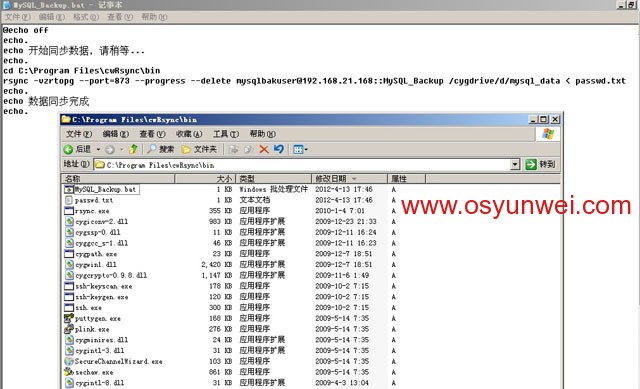The width and height of the screenshot is (640, 389).
Task: Click the 文本文档 type cell for passwd.txt
Action: [x=254, y=200]
